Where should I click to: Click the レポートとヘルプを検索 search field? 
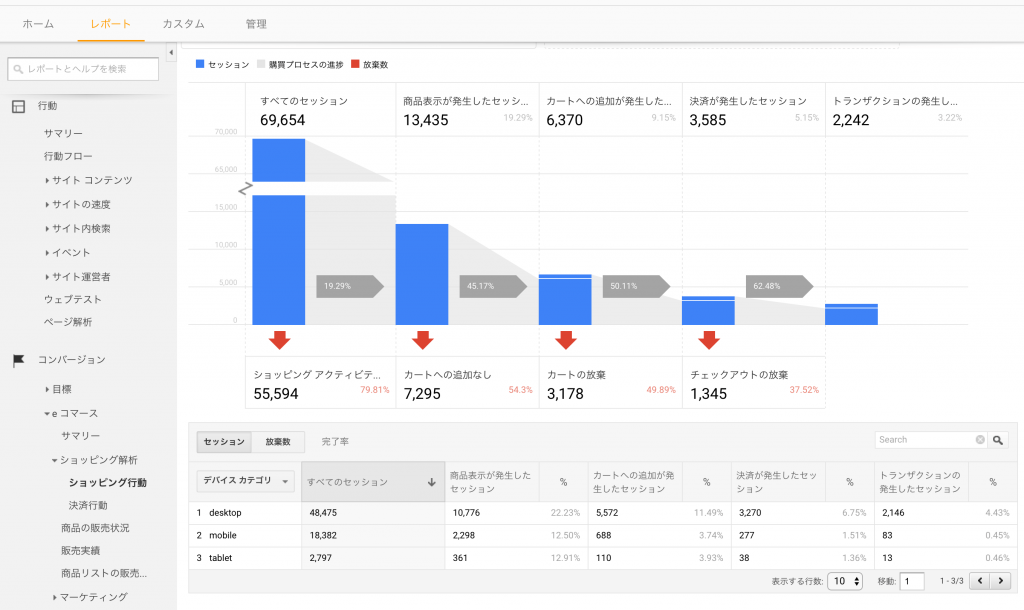pyautogui.click(x=83, y=68)
